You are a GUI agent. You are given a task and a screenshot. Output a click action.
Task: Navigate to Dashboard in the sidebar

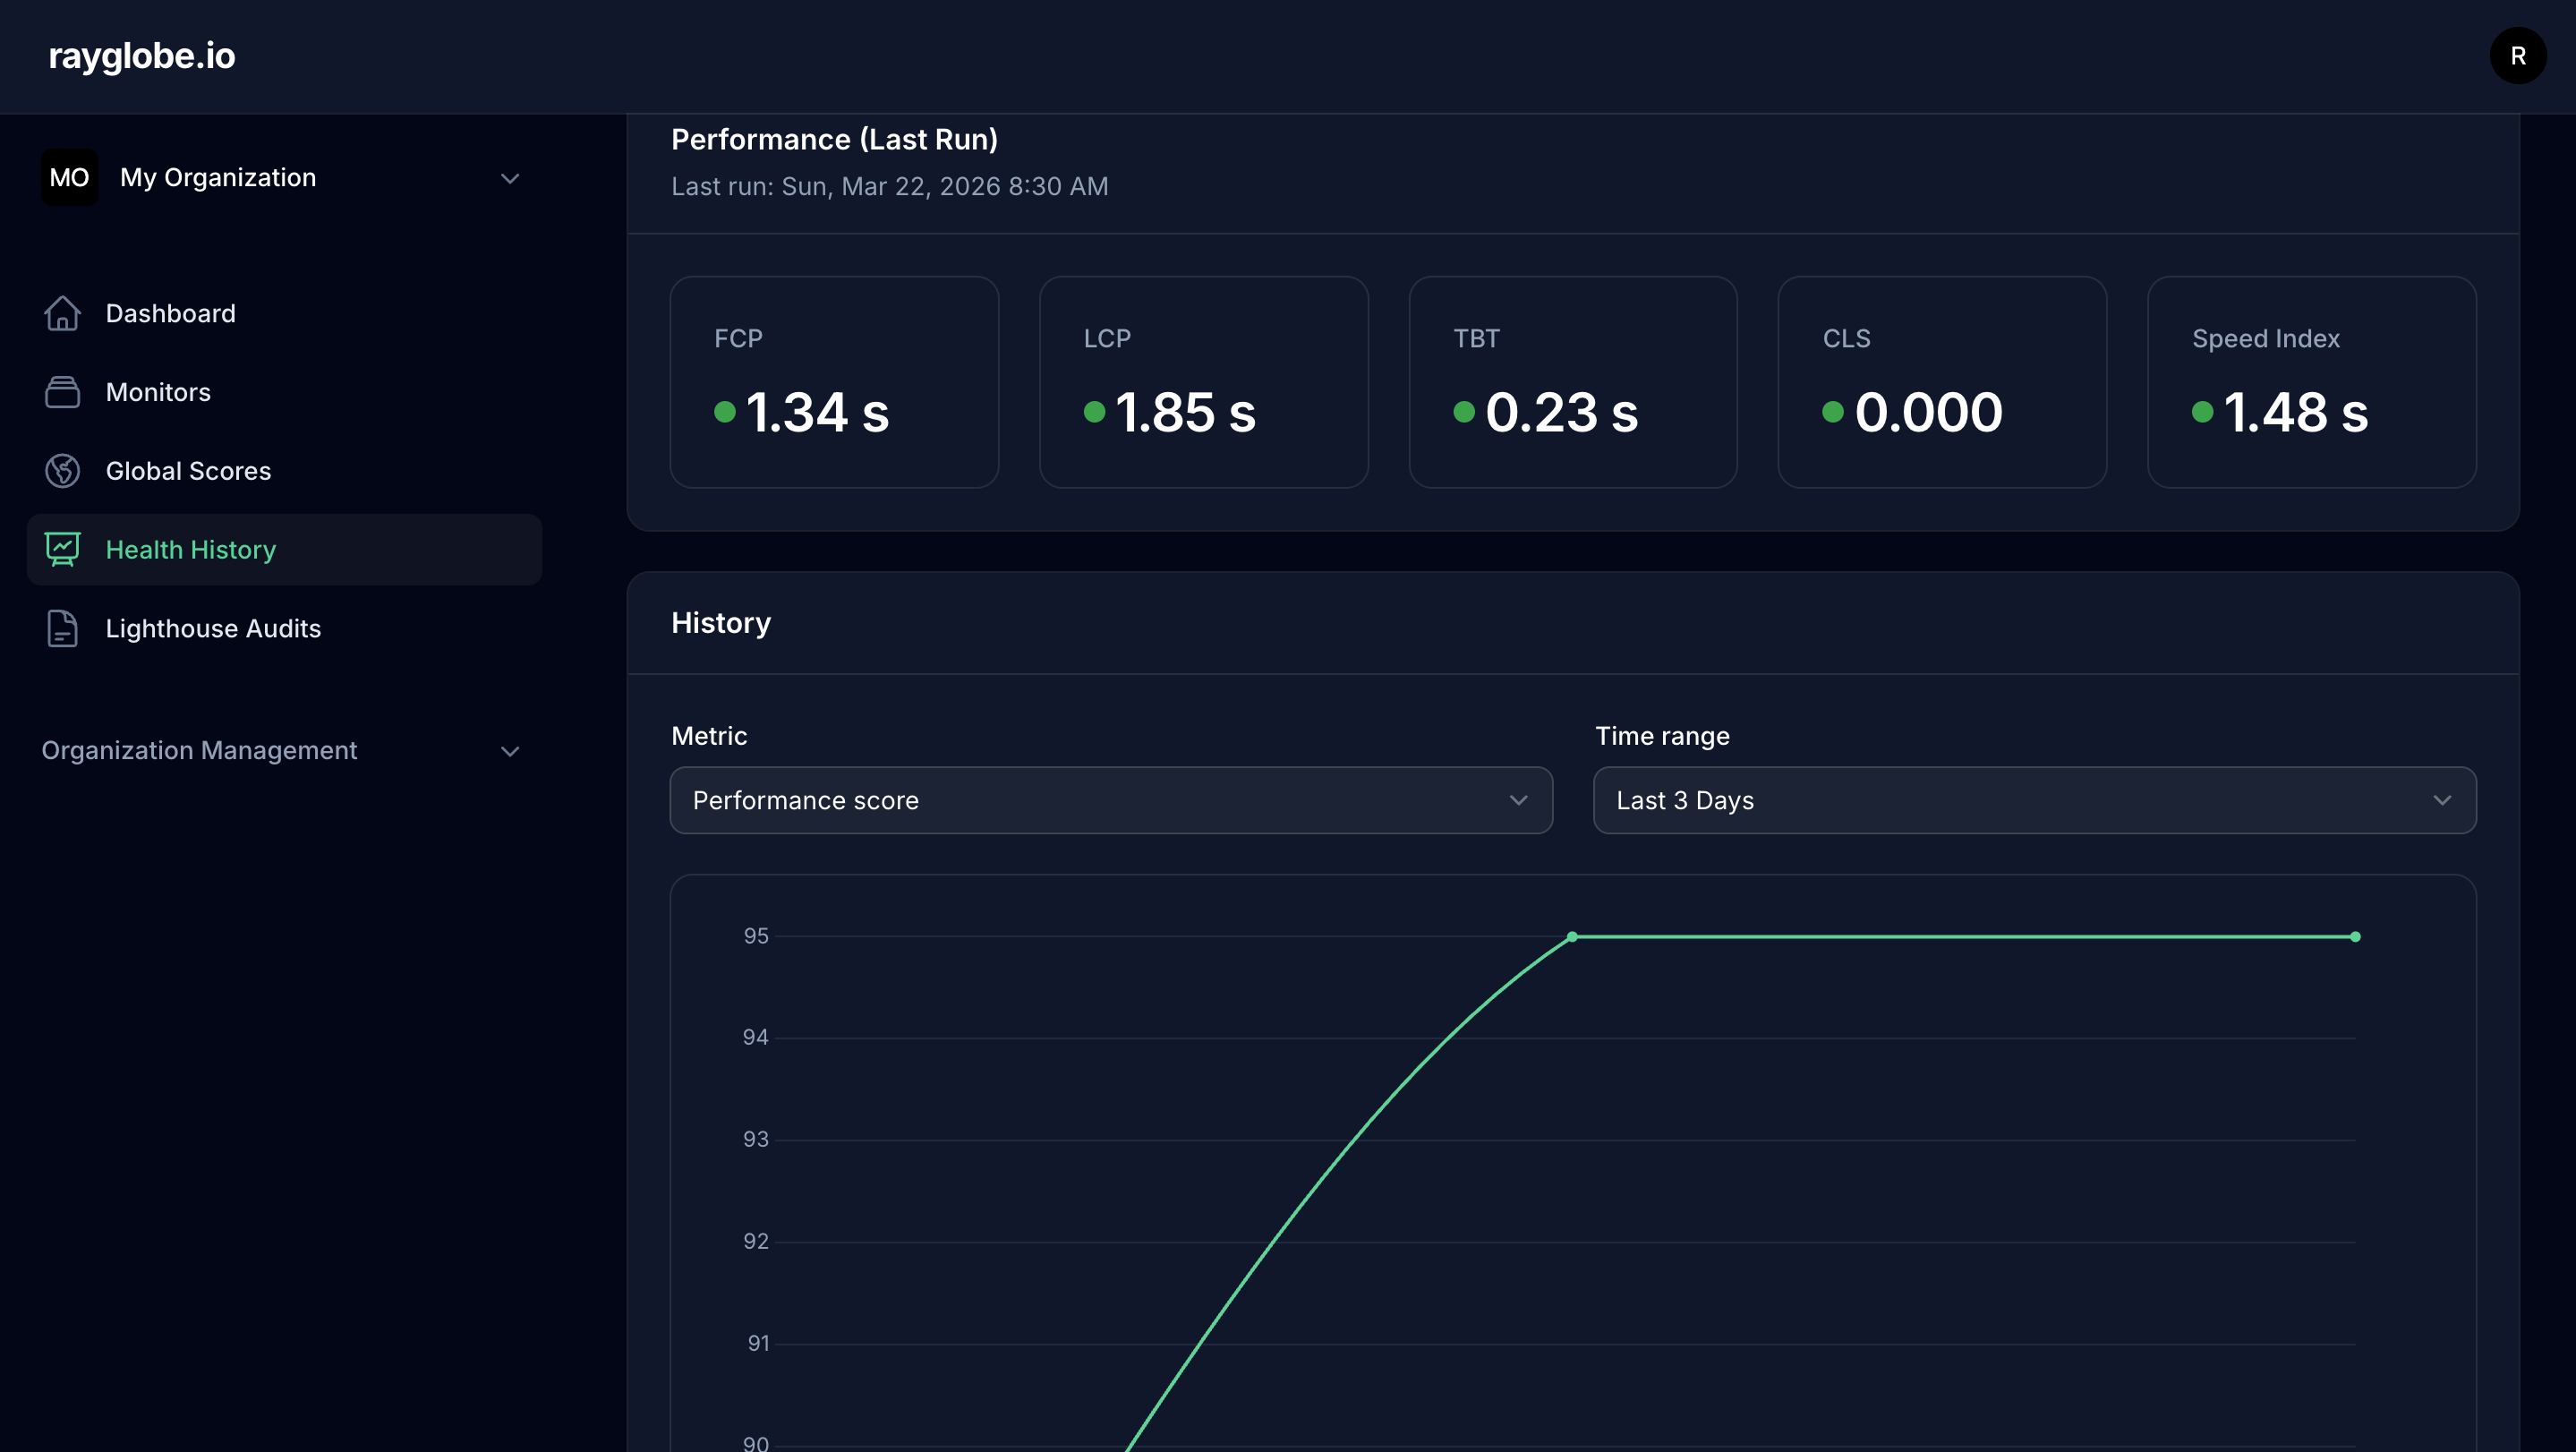[x=170, y=313]
